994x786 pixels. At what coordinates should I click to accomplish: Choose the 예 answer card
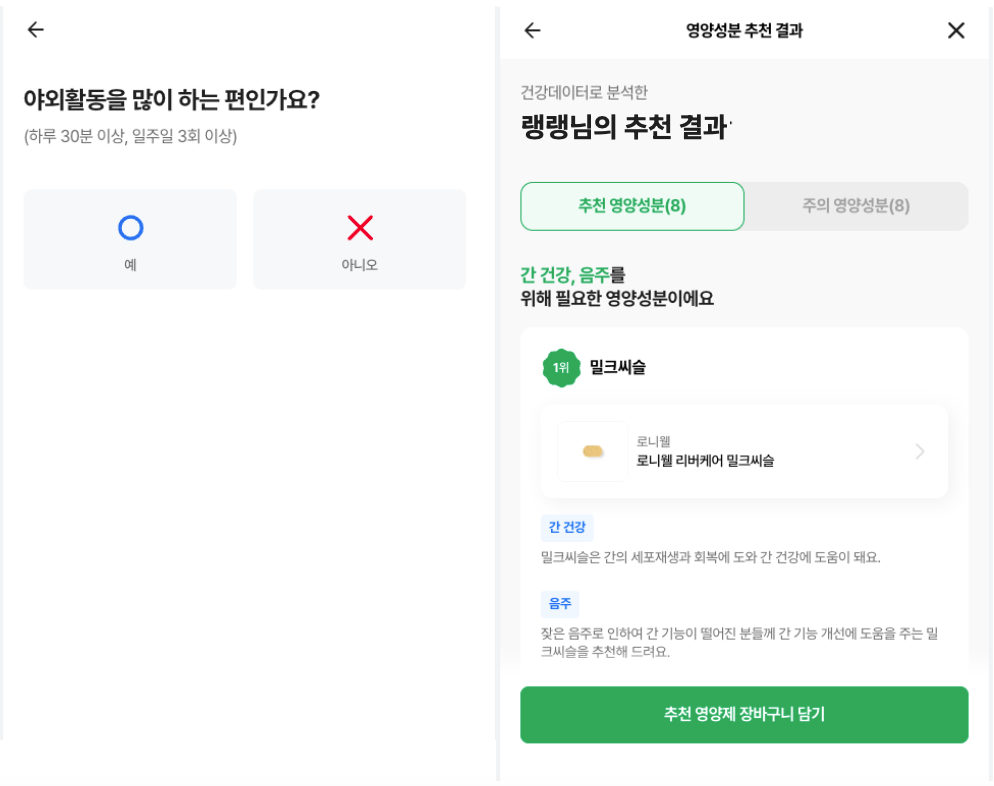130,239
